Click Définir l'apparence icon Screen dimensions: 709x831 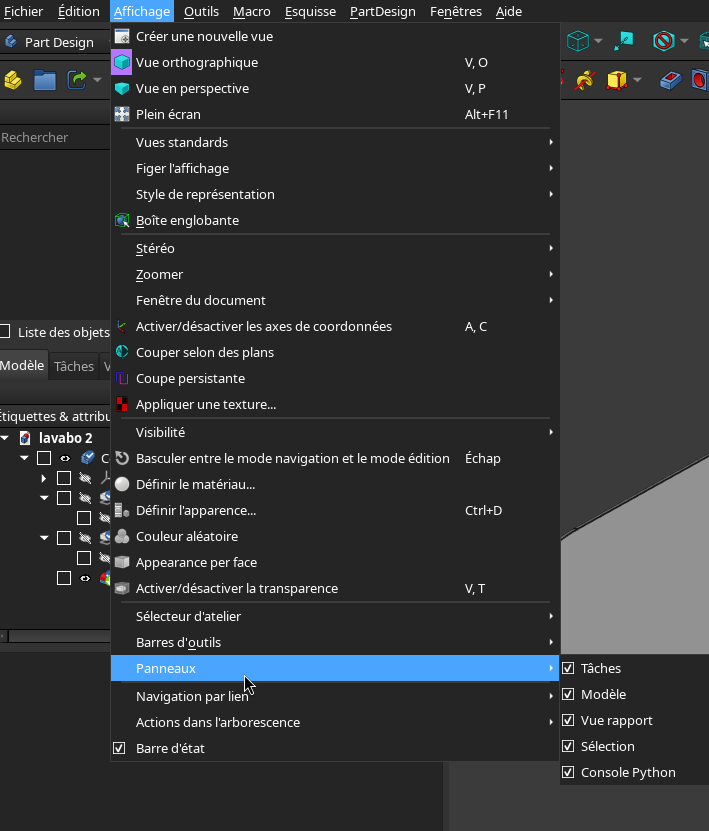pyautogui.click(x=122, y=510)
